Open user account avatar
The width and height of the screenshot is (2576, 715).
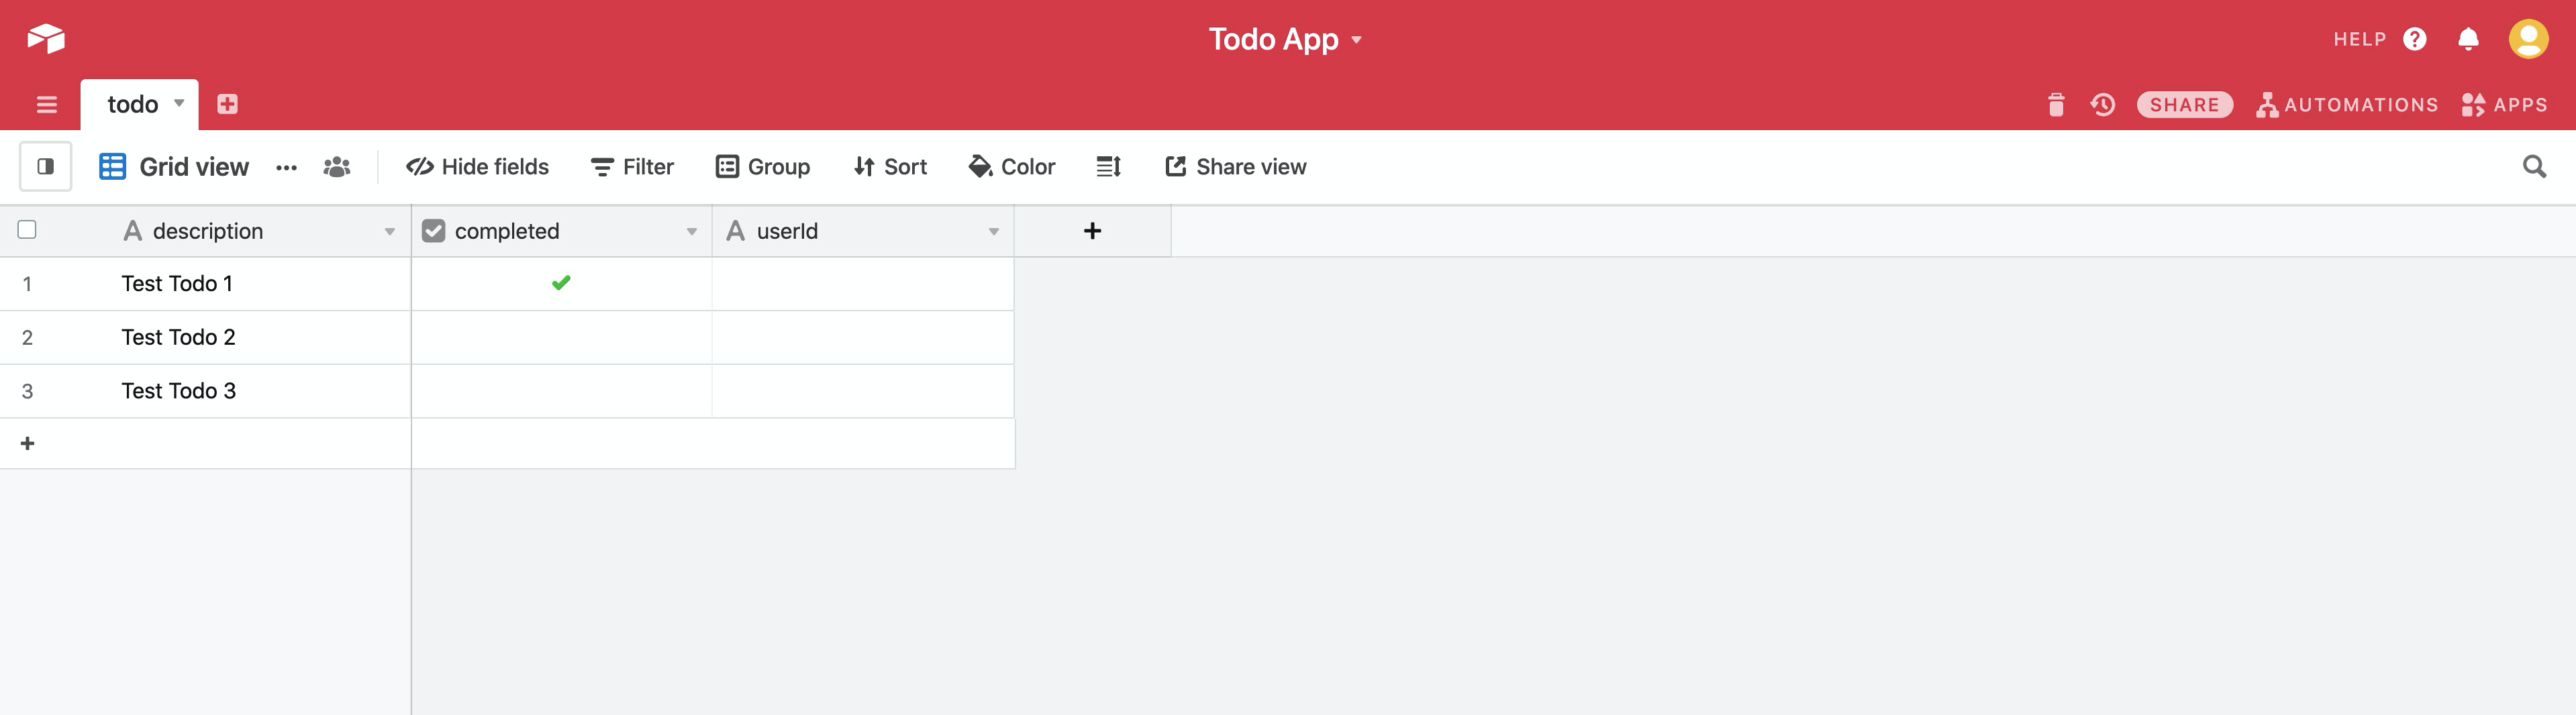tap(2528, 39)
